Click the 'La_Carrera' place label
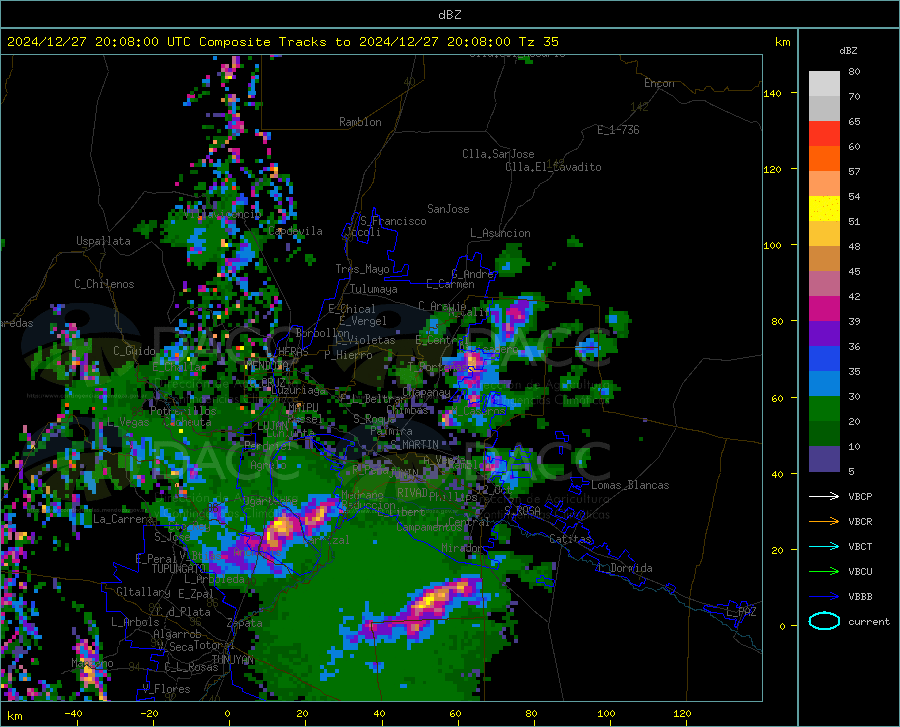Viewport: 900px width, 727px height. [123, 519]
